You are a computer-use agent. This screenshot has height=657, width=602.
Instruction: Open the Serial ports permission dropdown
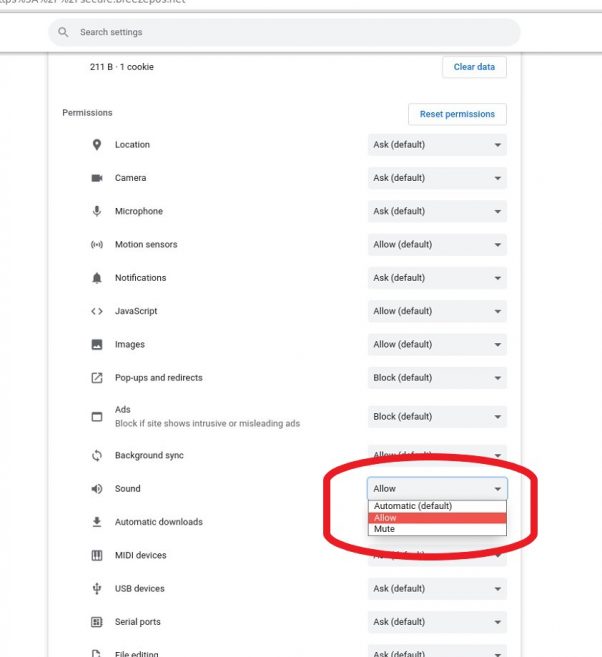[437, 622]
